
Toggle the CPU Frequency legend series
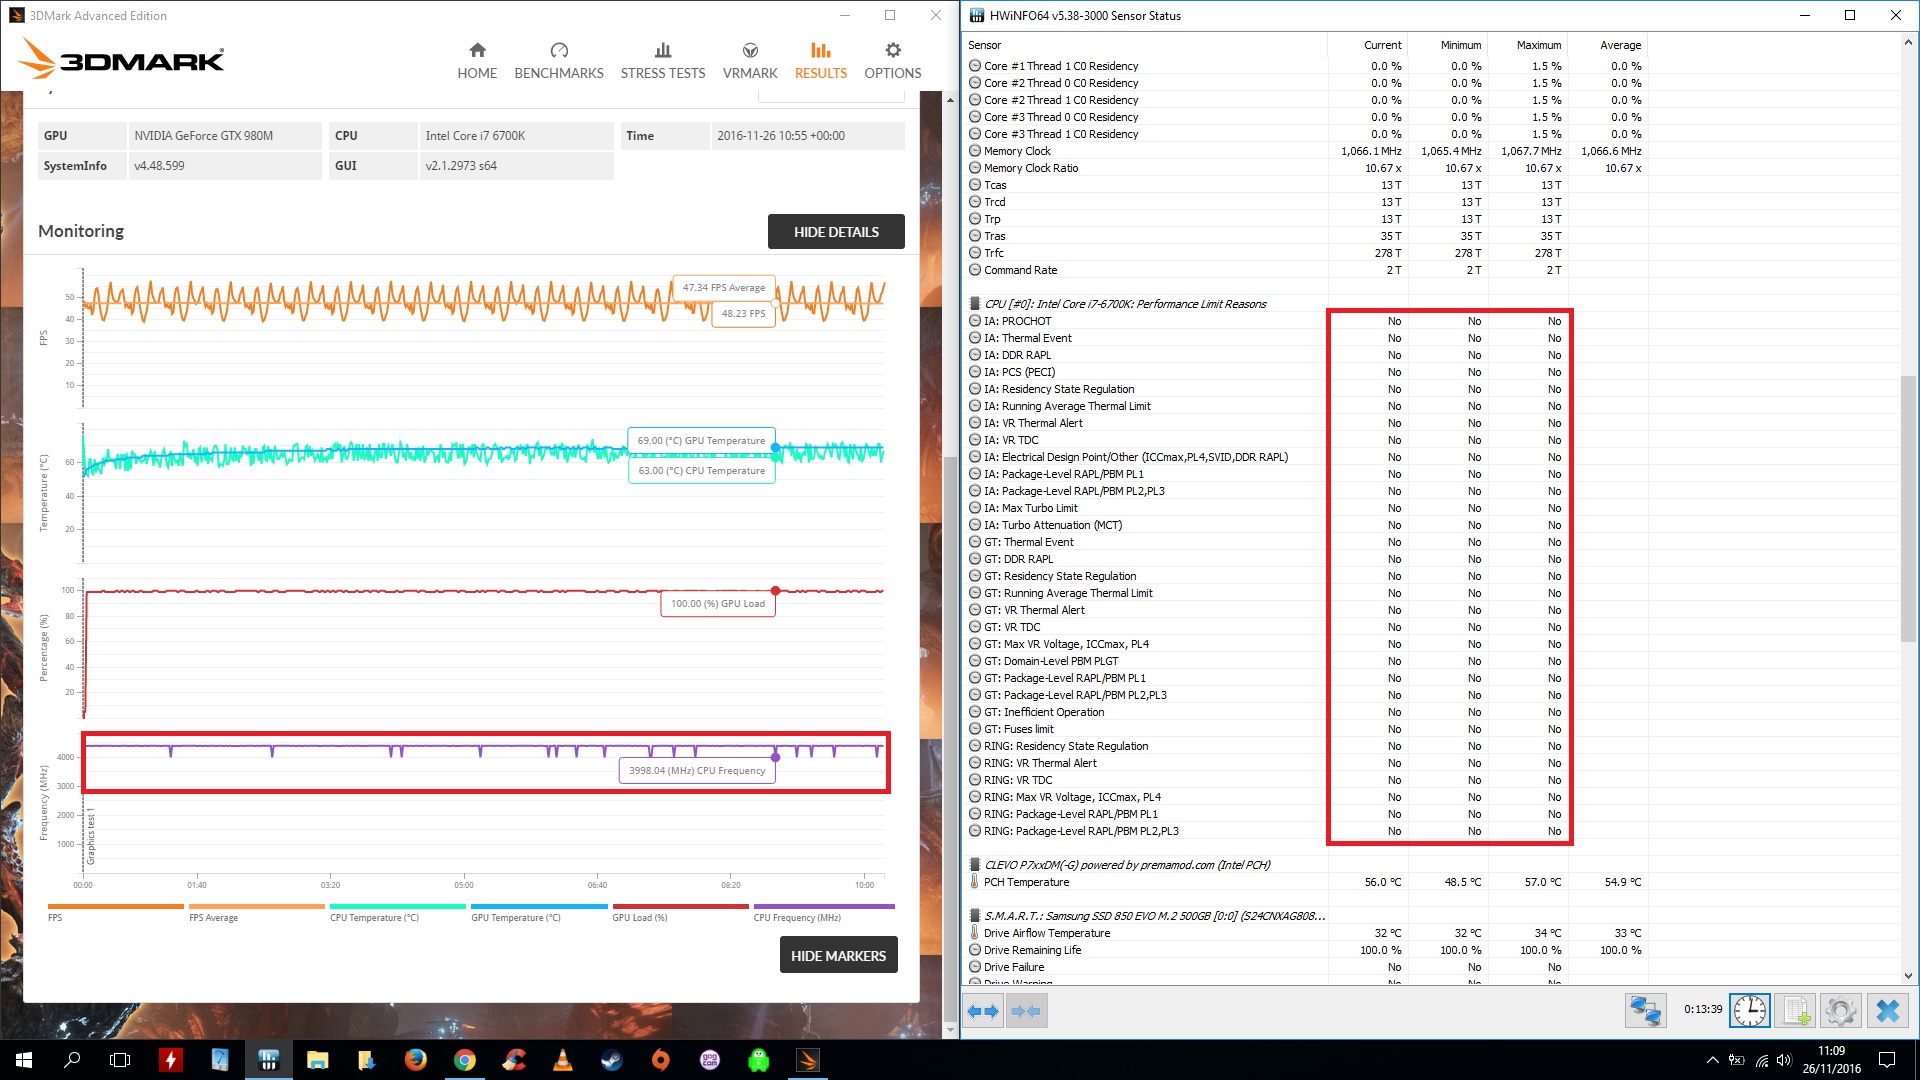(x=824, y=913)
